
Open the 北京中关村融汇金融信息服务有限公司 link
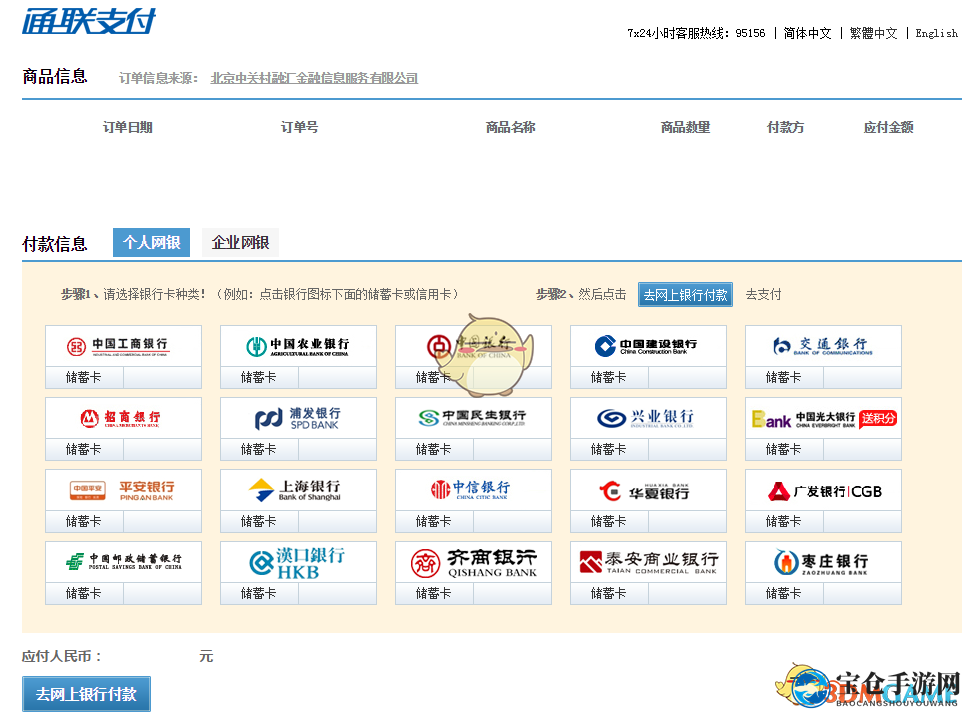[314, 78]
